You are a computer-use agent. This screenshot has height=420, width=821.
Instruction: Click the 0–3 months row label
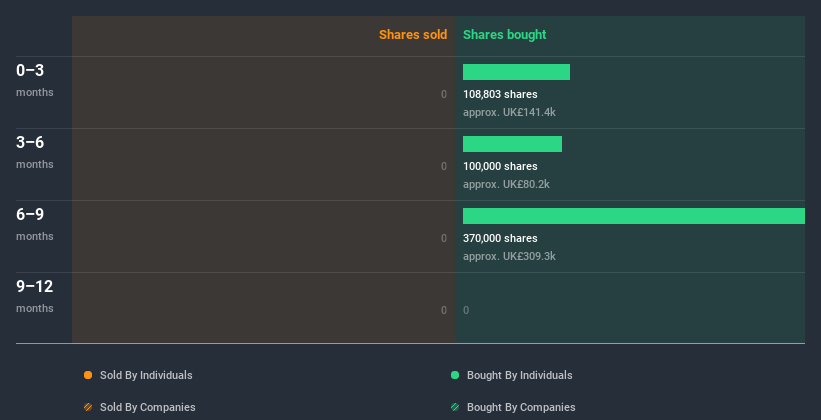coord(35,80)
